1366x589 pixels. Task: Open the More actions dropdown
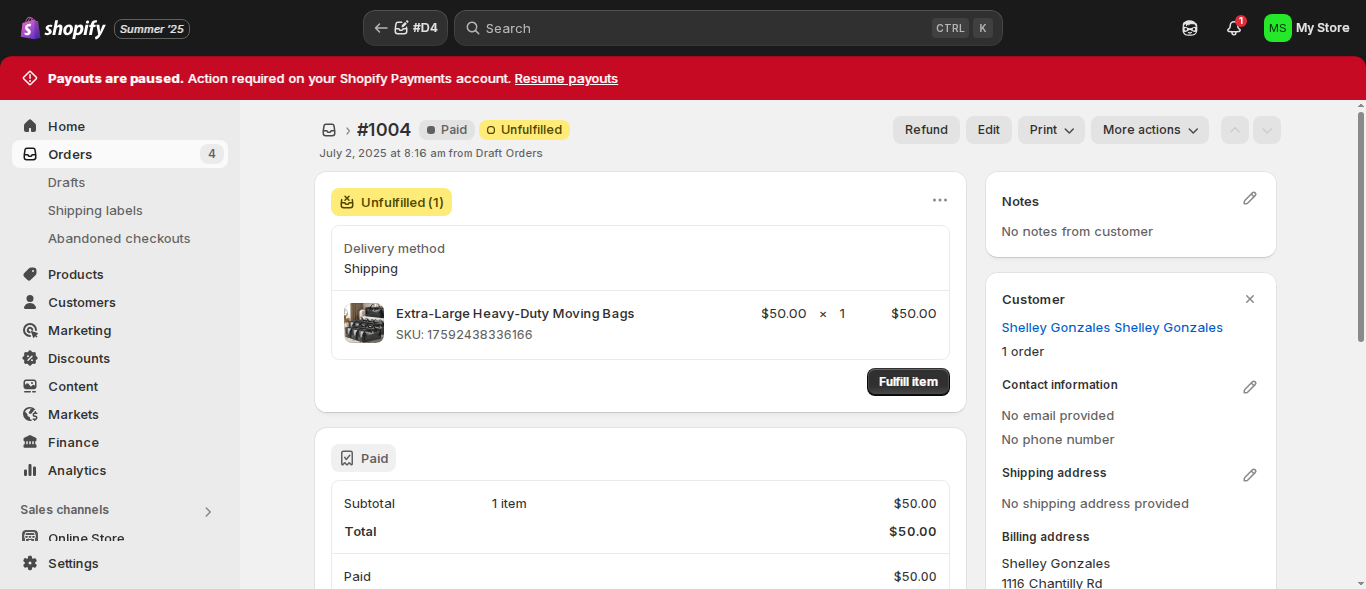(x=1150, y=130)
